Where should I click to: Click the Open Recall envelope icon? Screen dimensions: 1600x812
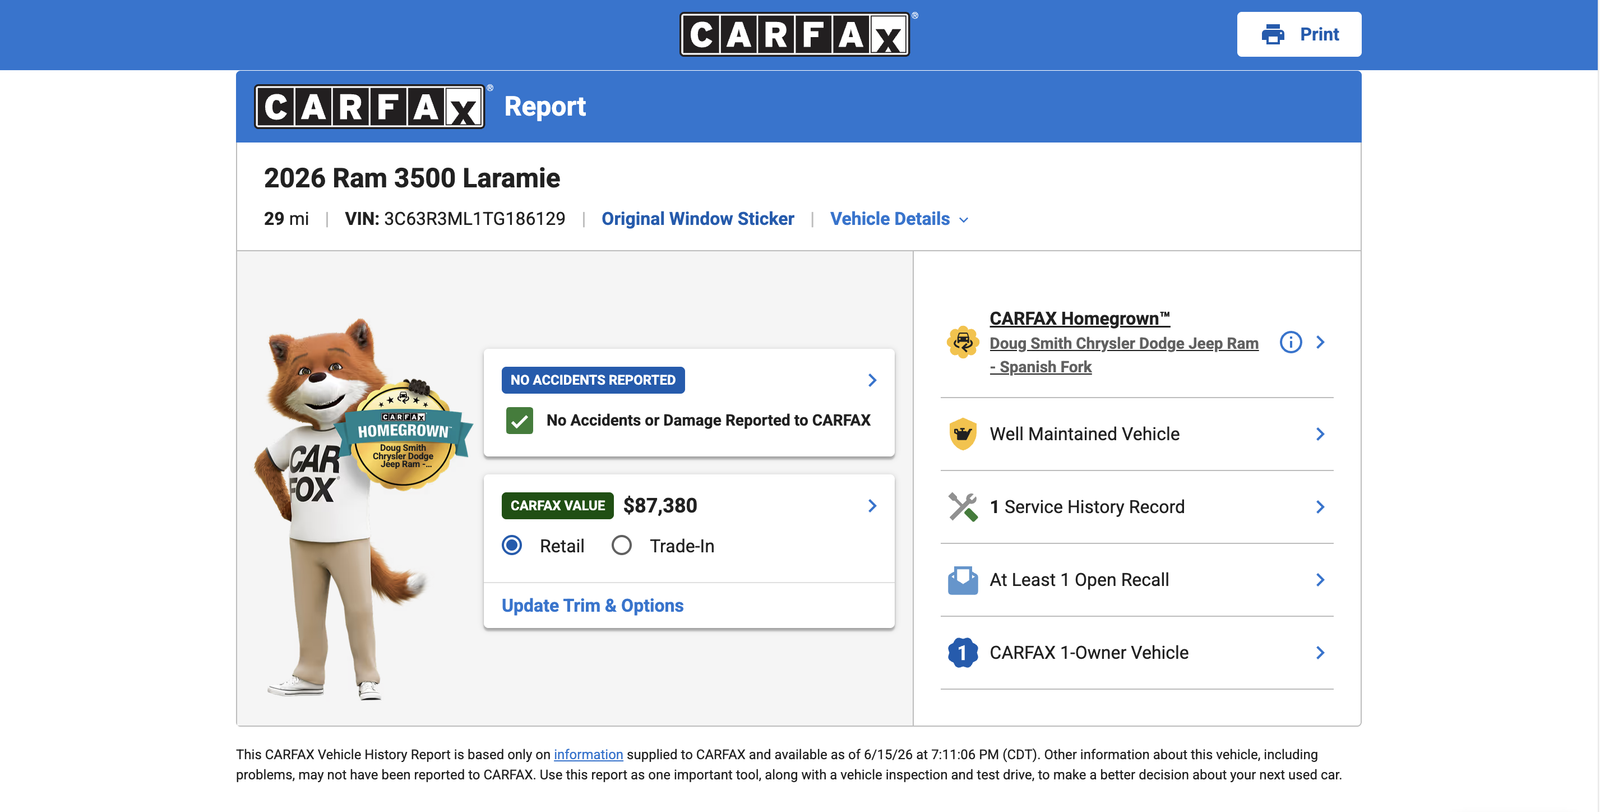(963, 580)
